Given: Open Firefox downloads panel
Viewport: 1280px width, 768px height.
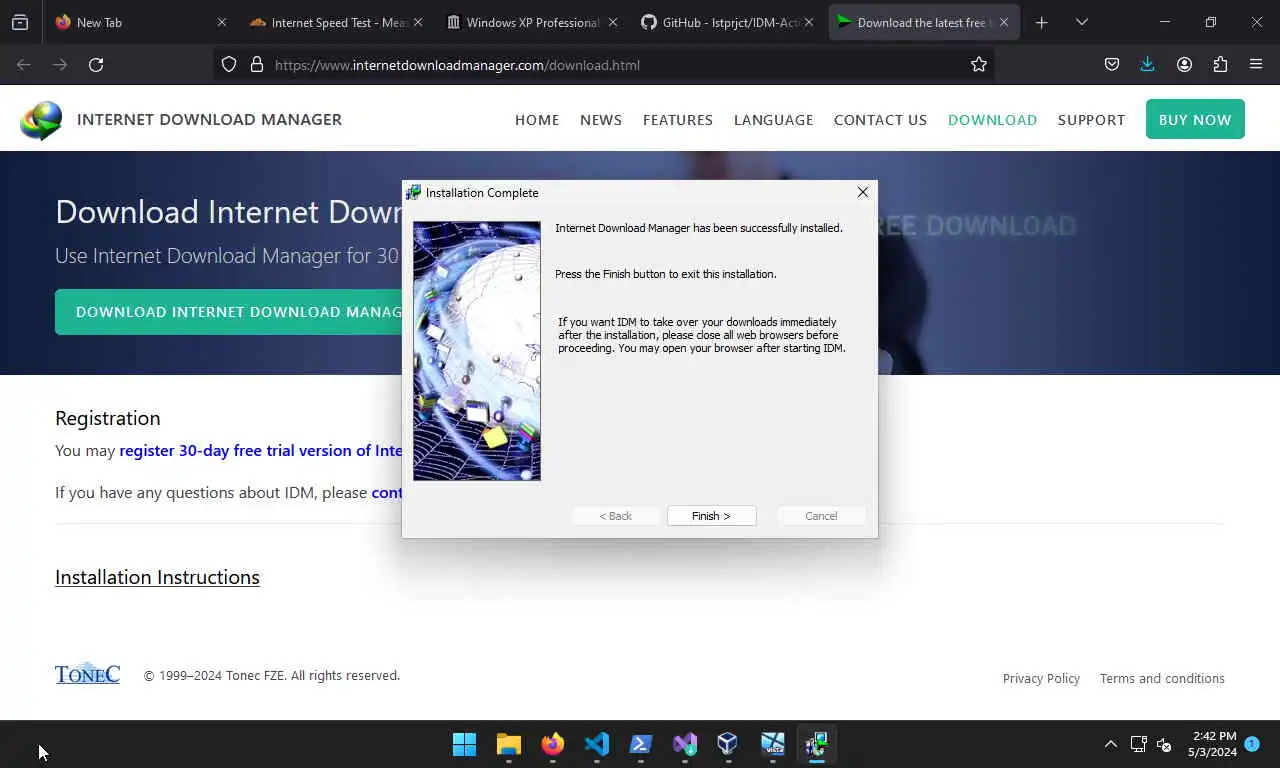Looking at the screenshot, I should (1147, 65).
